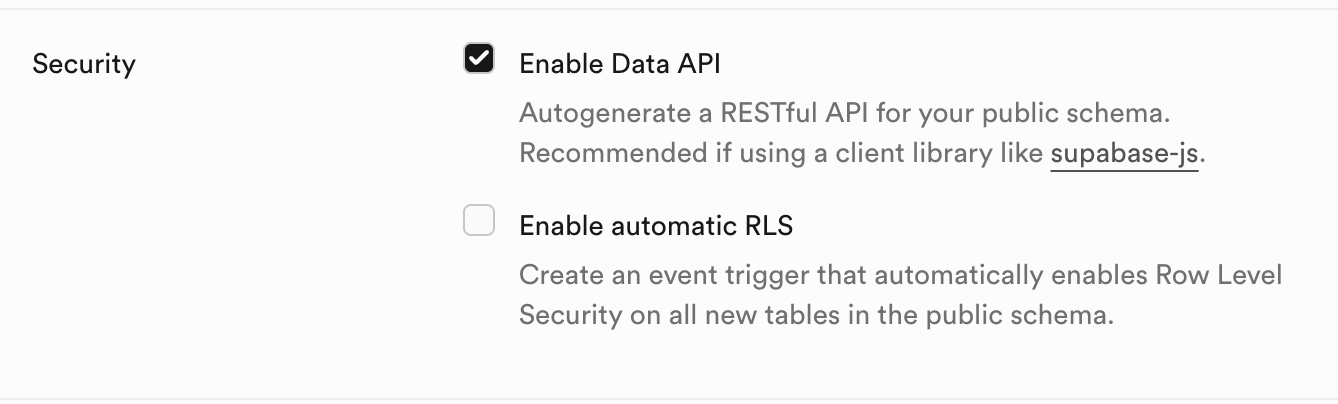
Task: Click the Security section heading
Action: click(84, 64)
